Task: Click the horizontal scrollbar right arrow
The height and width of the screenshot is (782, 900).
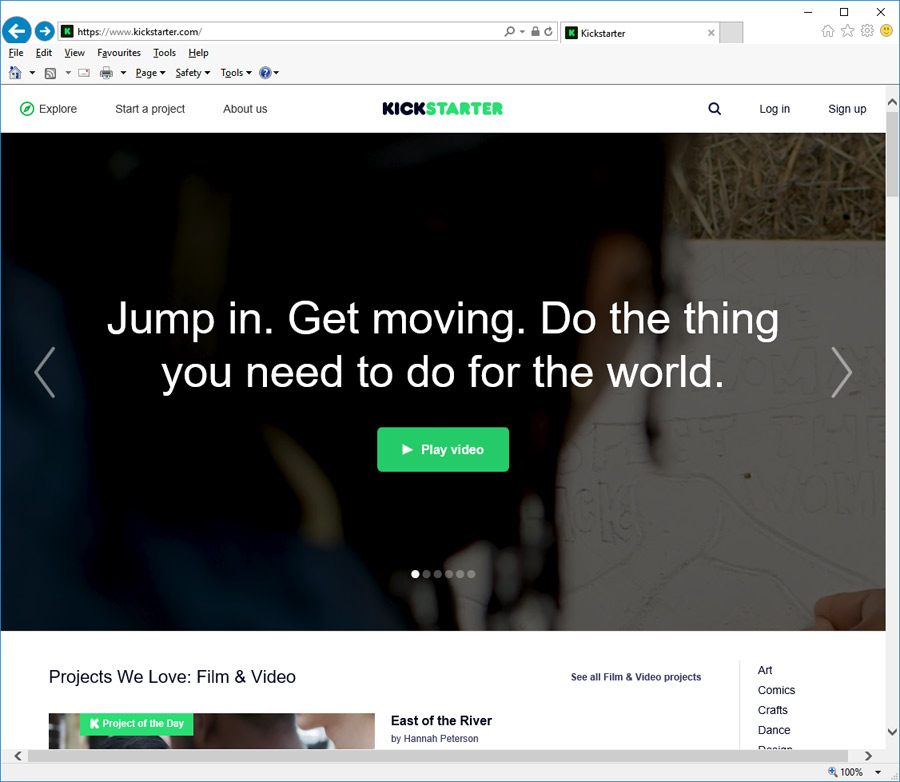Action: 868,756
